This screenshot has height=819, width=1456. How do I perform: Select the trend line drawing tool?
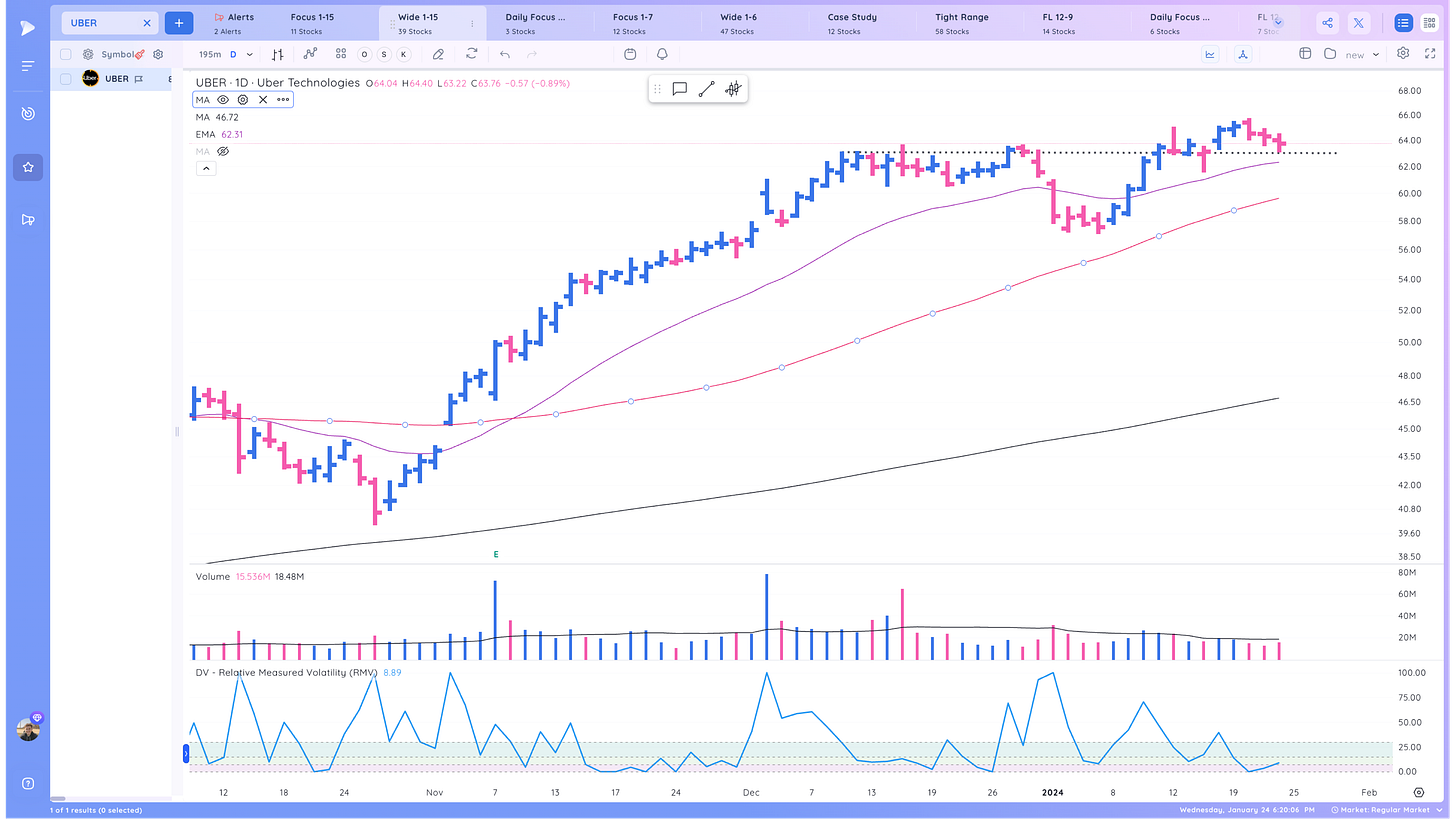(x=706, y=89)
